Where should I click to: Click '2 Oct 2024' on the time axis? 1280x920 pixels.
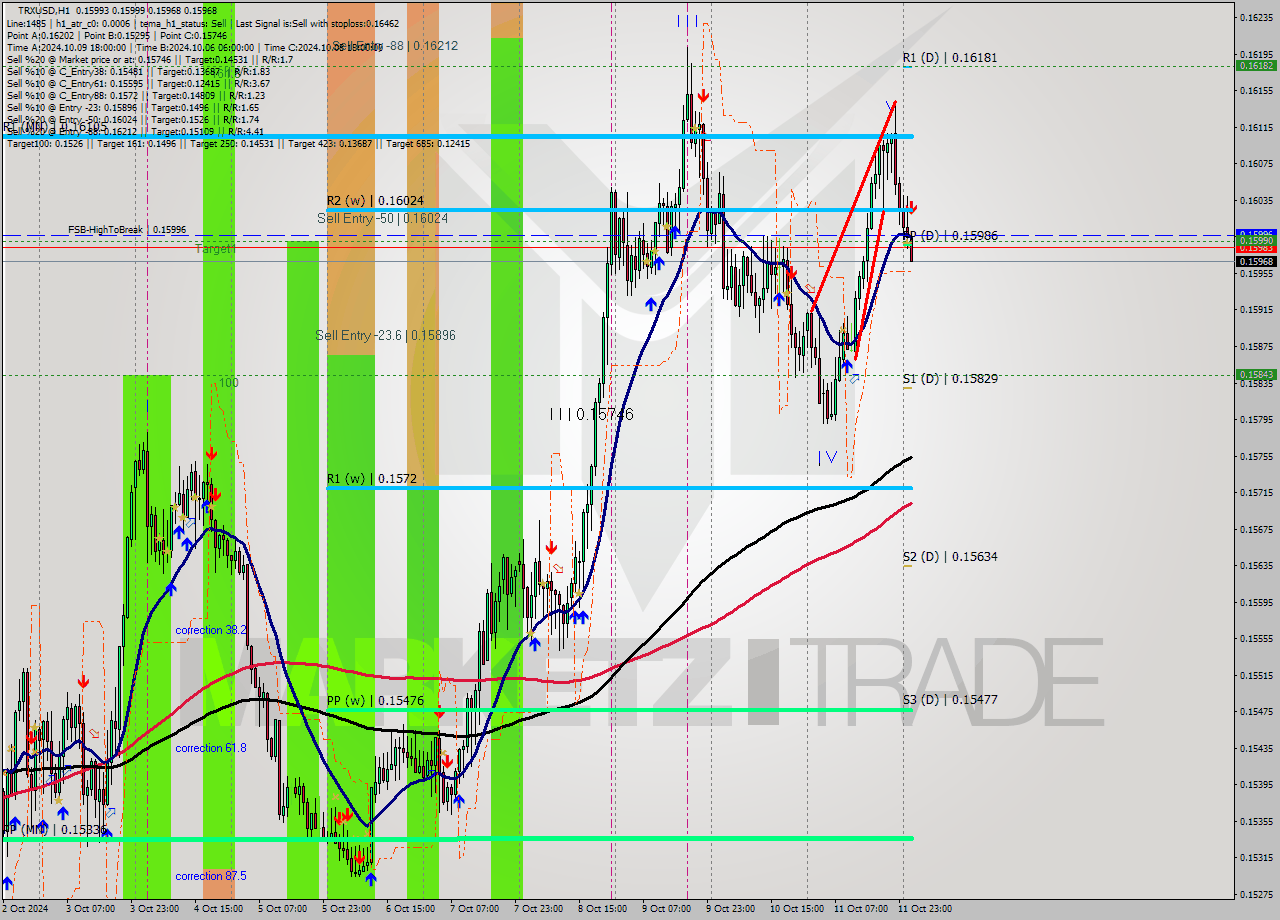[x=24, y=909]
